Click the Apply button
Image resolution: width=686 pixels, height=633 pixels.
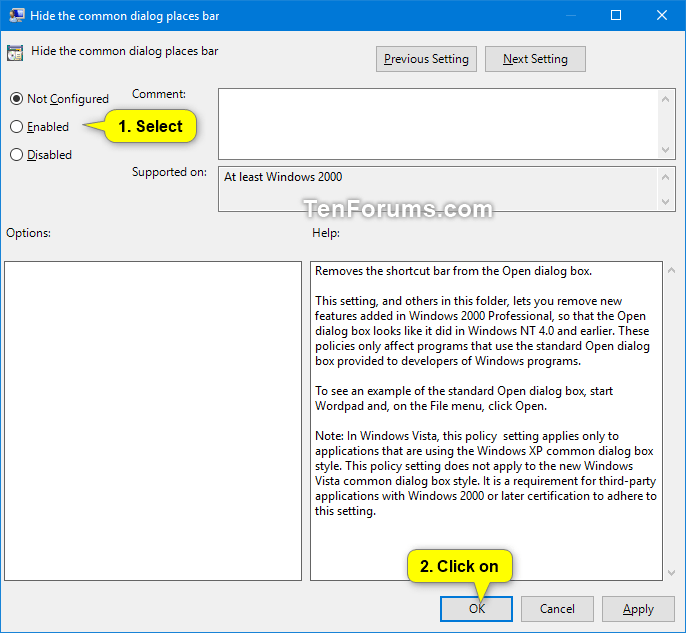638,609
